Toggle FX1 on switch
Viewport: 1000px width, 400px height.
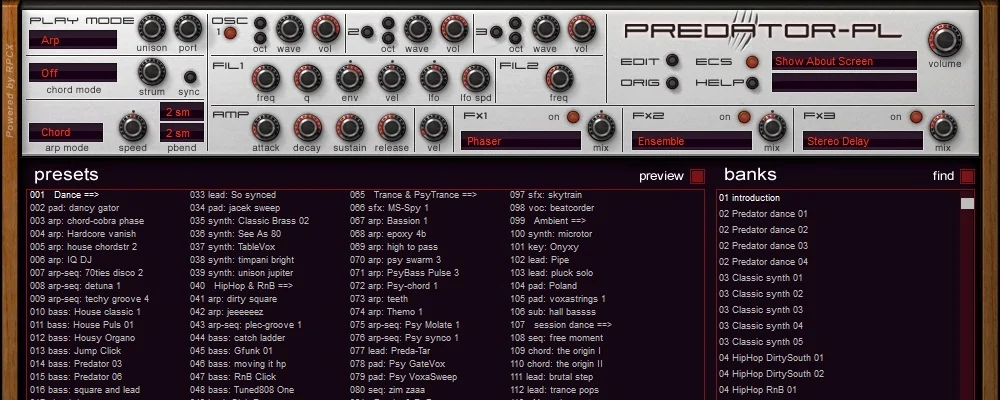pos(573,117)
